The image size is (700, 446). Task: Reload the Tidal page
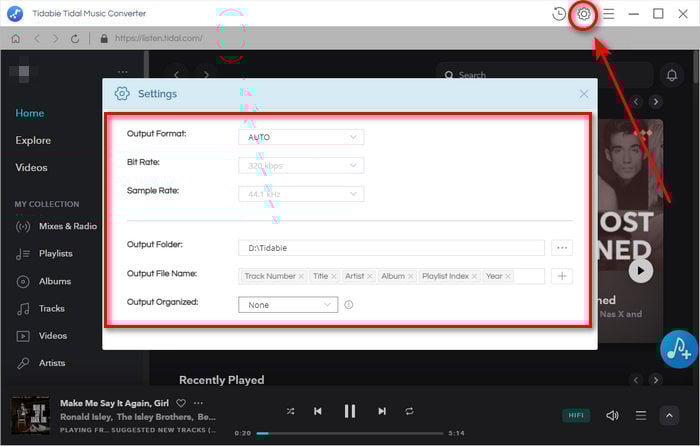[75, 39]
